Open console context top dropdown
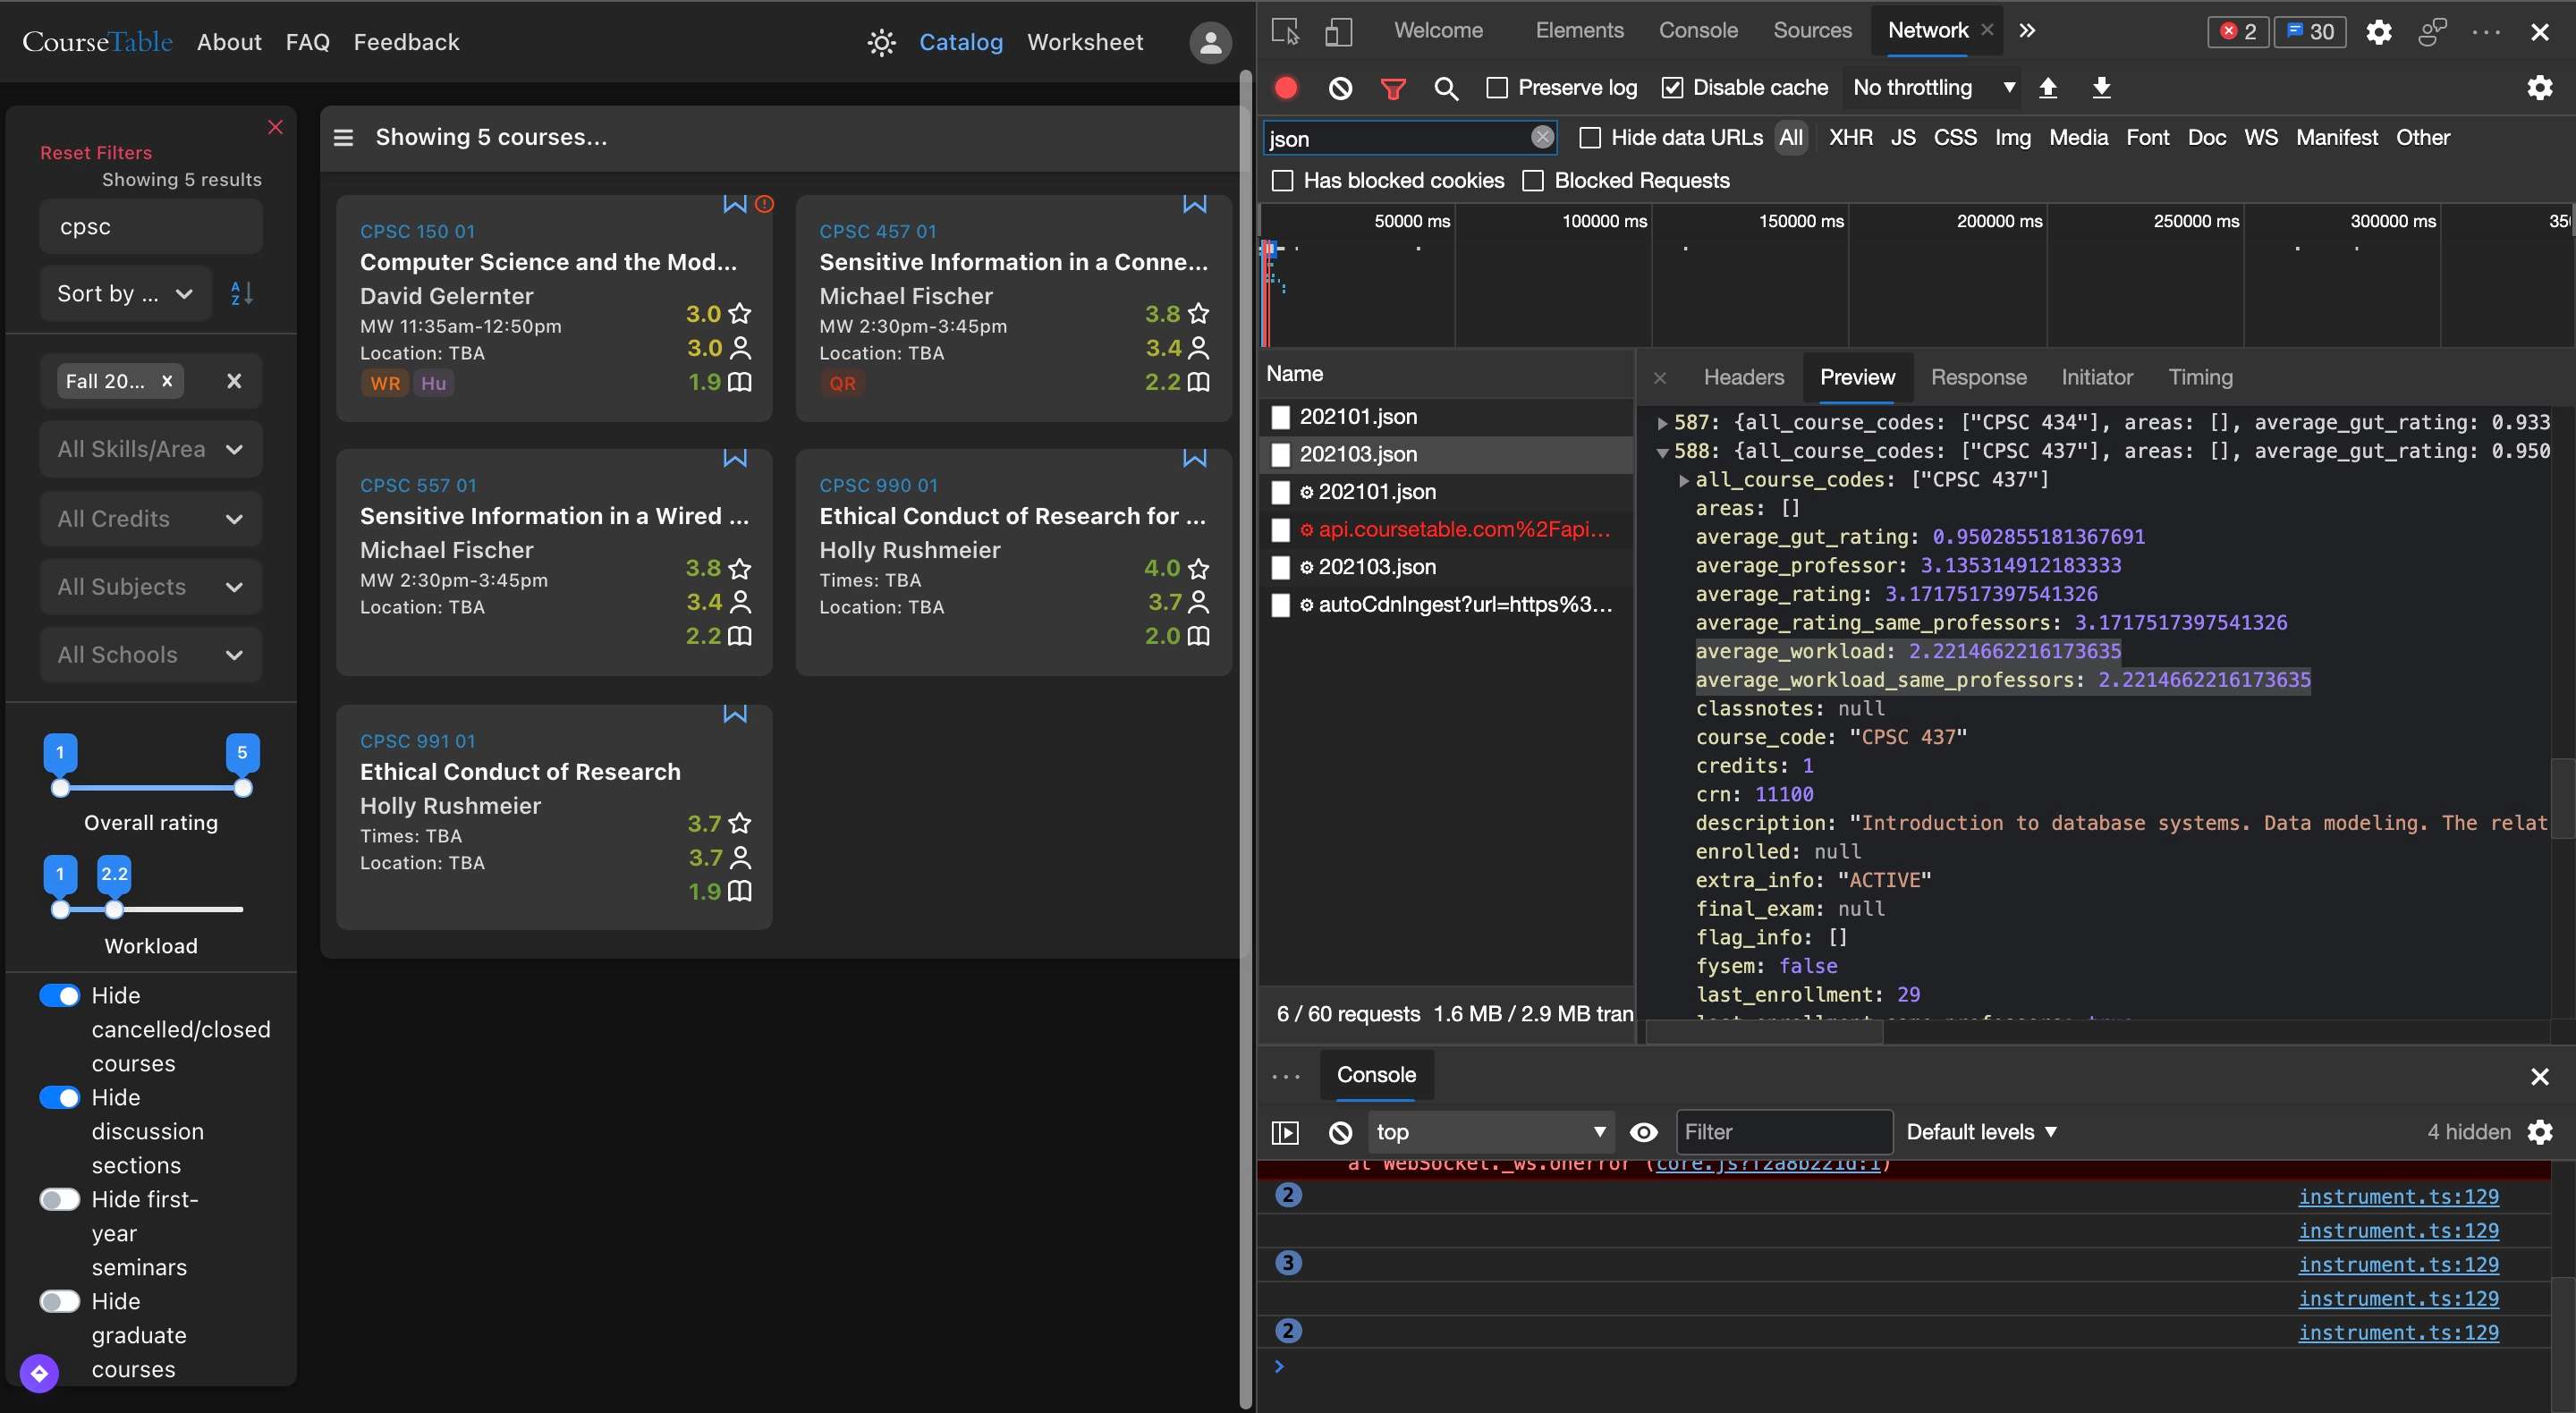This screenshot has width=2576, height=1413. pos(1490,1132)
